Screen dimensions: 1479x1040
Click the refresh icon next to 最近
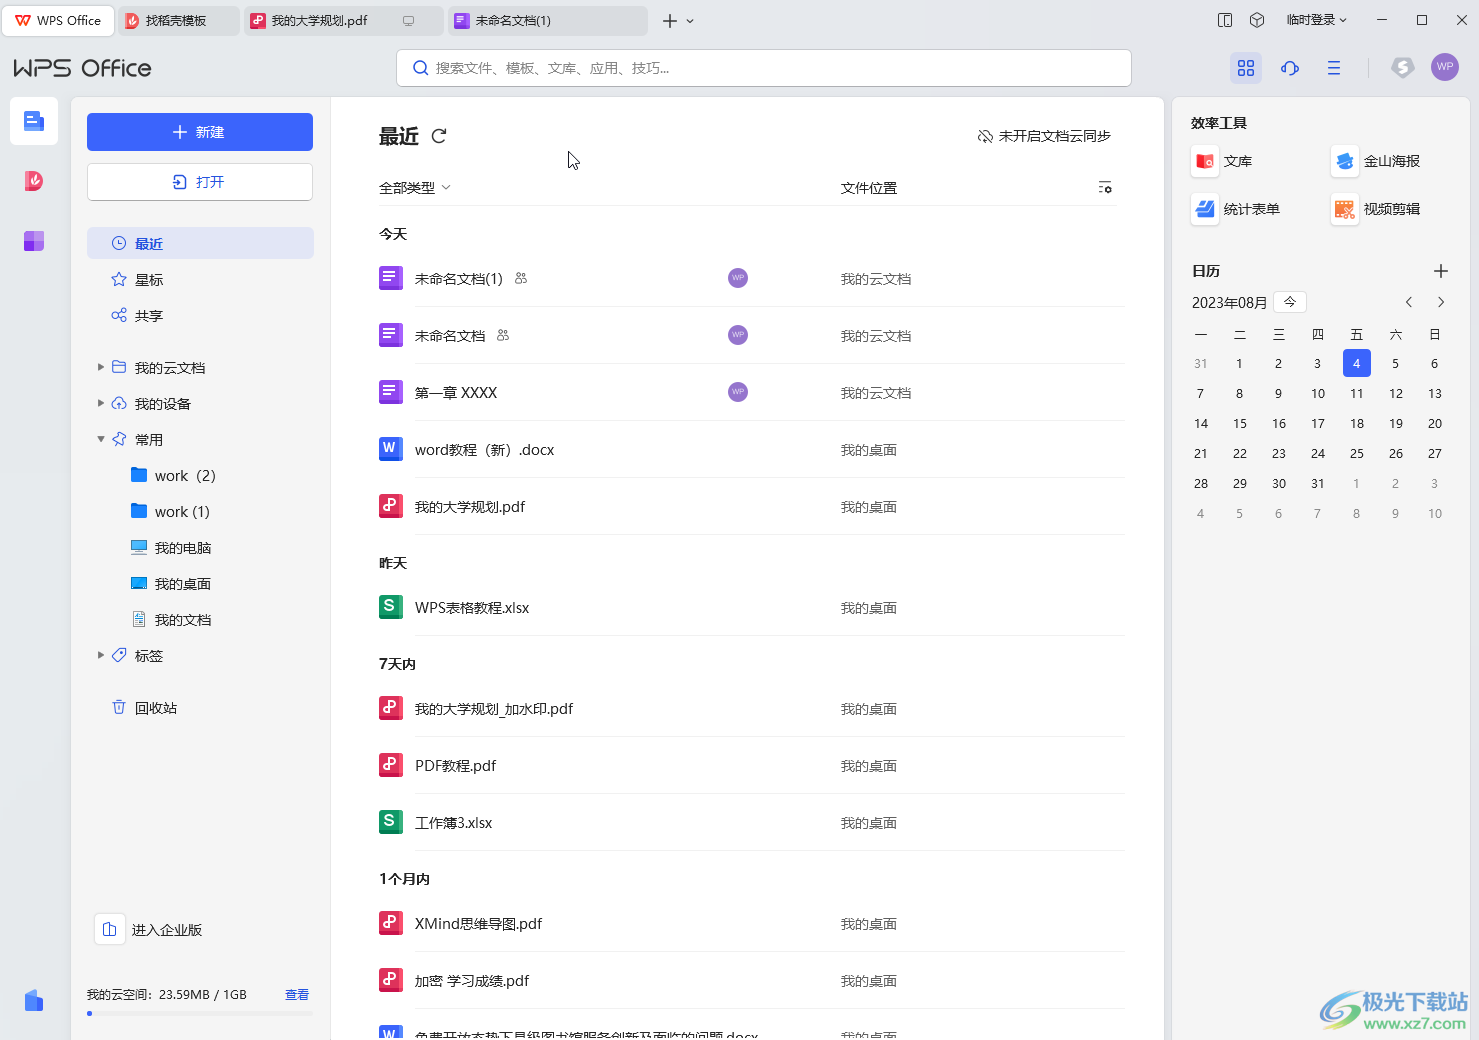coord(439,136)
